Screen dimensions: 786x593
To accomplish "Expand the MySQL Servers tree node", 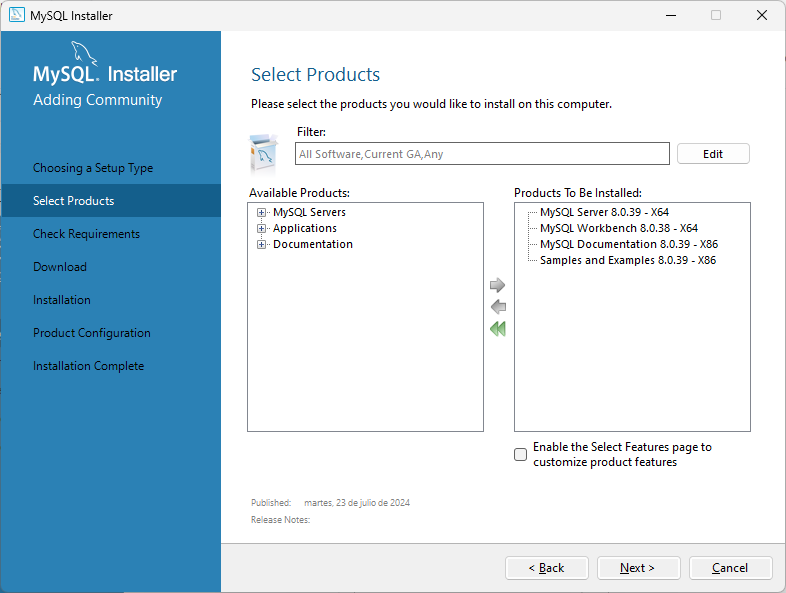I will 261,213.
